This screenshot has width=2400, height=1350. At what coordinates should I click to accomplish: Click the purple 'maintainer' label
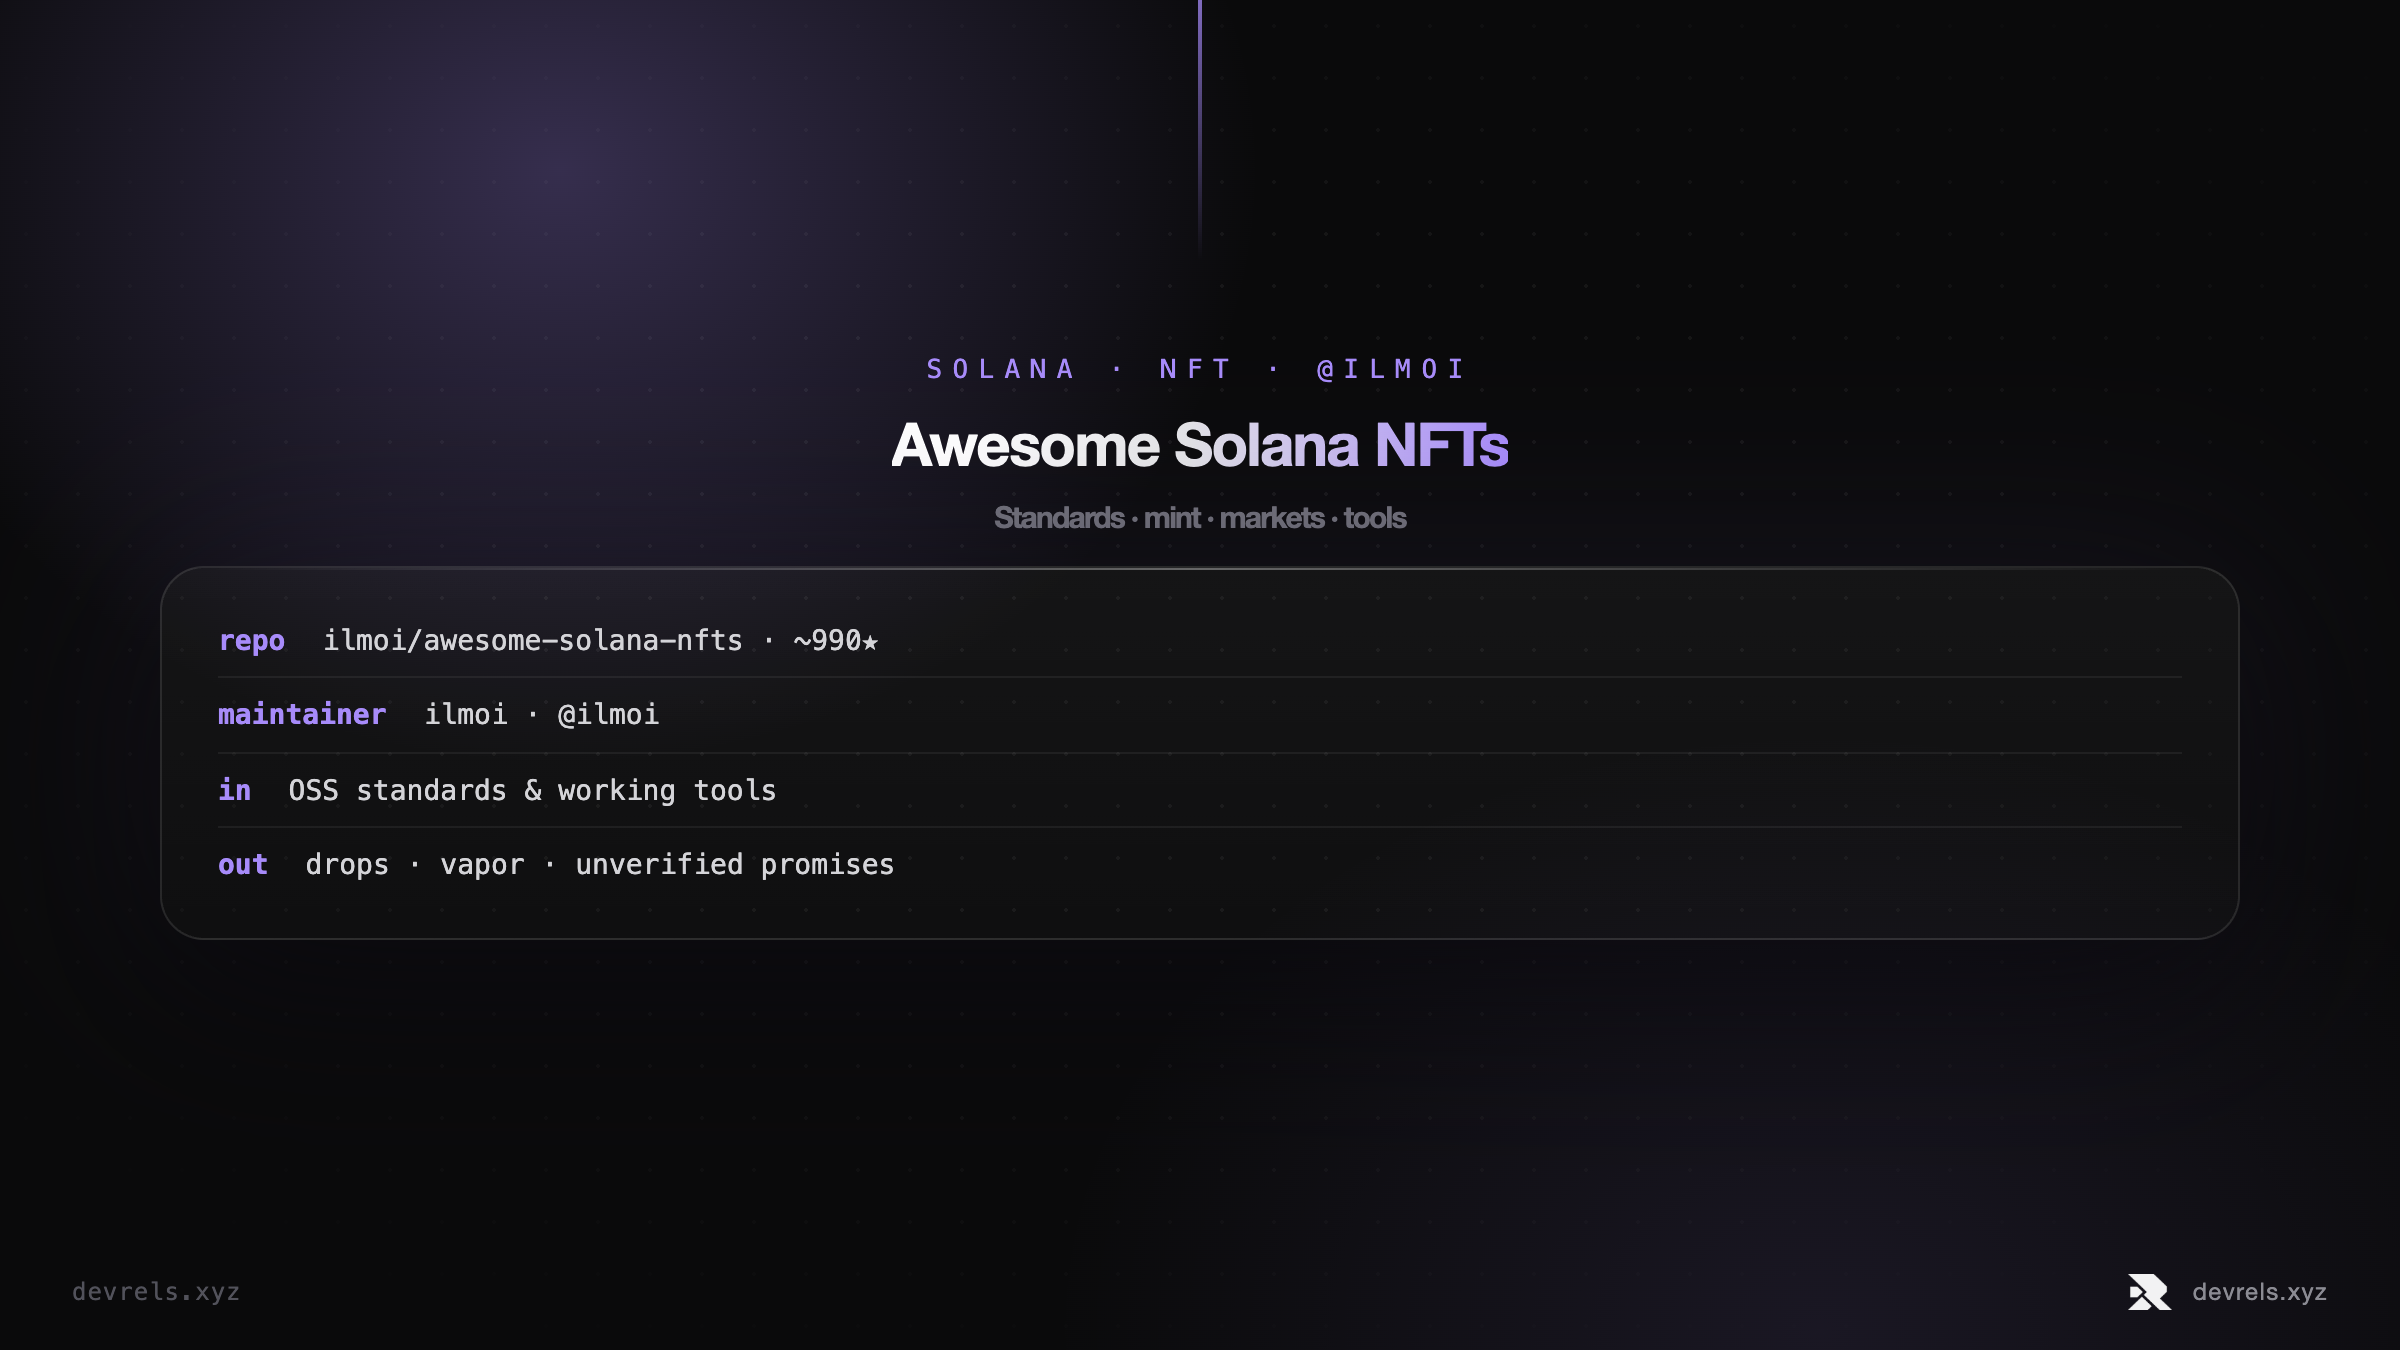point(302,714)
